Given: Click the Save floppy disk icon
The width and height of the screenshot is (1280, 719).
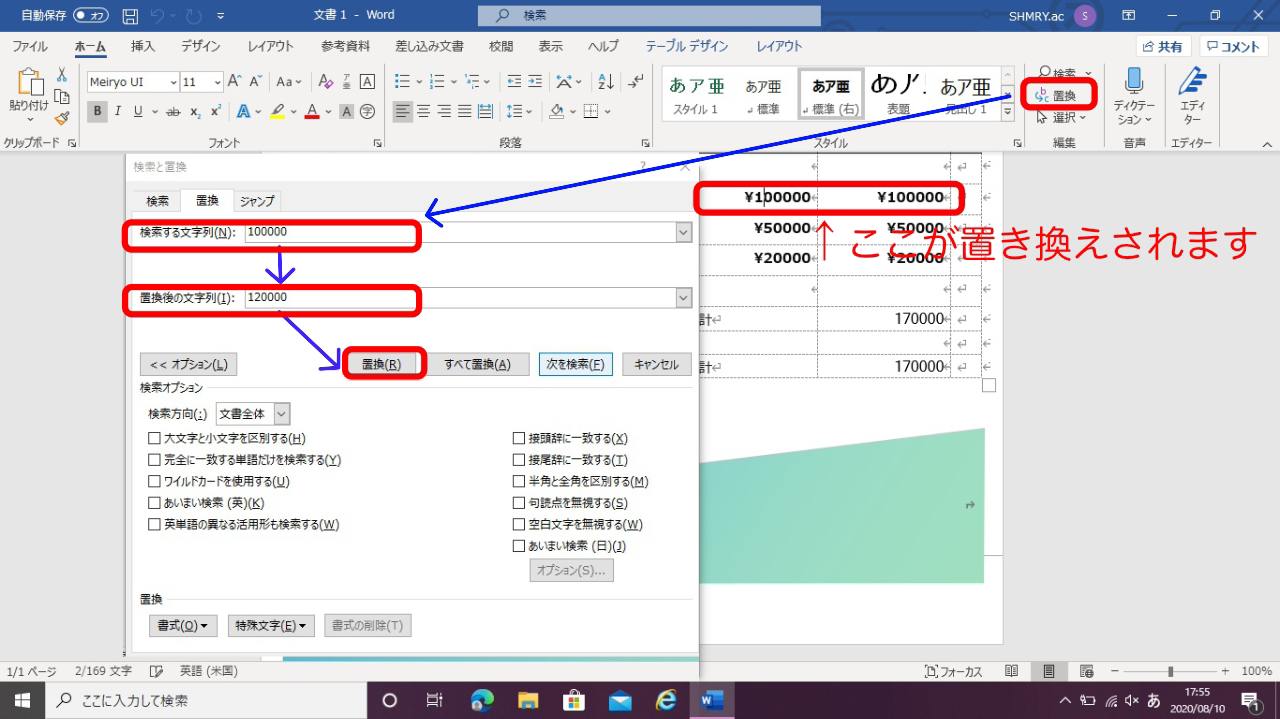Looking at the screenshot, I should pyautogui.click(x=130, y=16).
